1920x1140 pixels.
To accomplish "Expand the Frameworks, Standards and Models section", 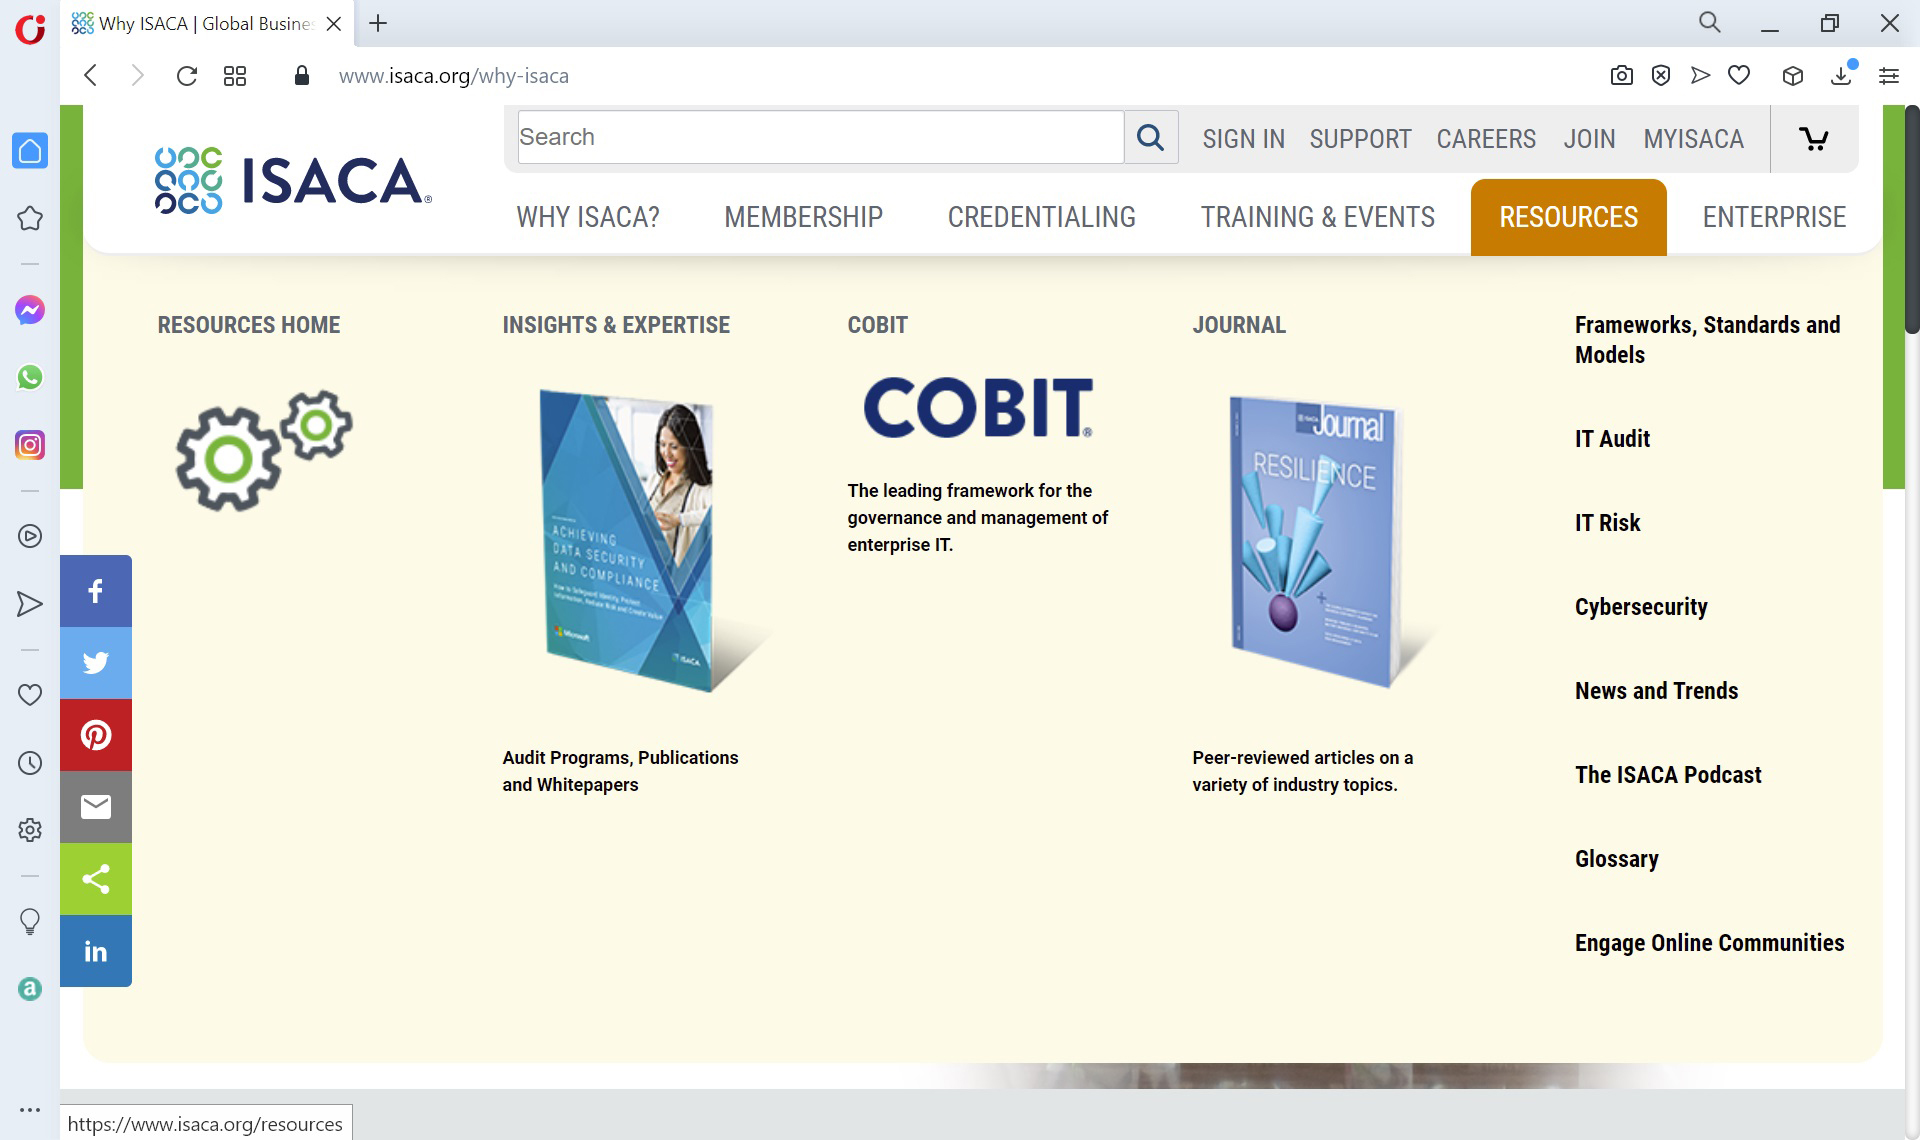I will [x=1707, y=339].
